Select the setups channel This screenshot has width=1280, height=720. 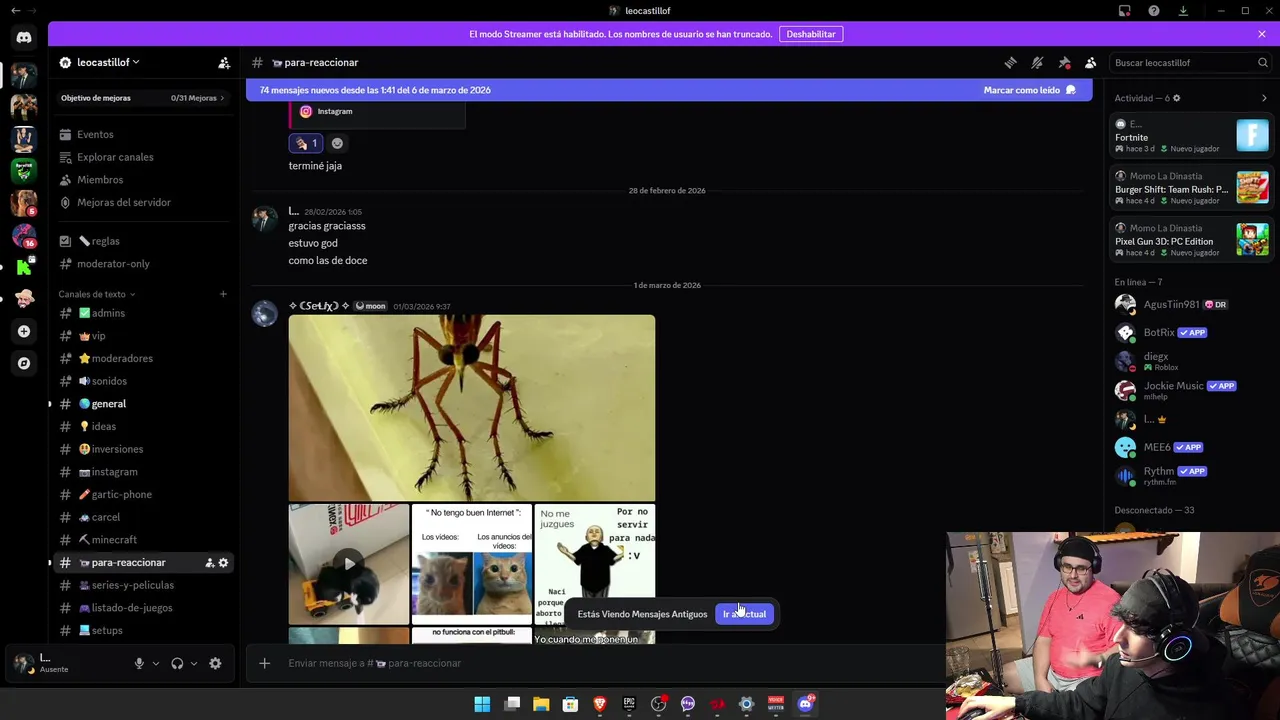(x=143, y=631)
